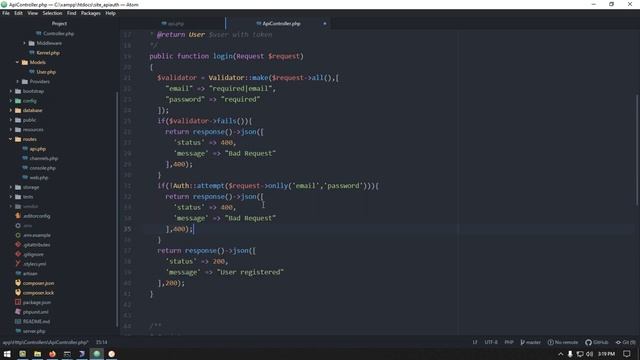Screen dimensions: 640x360
Task: Open the Edit menu
Action: coord(18,13)
